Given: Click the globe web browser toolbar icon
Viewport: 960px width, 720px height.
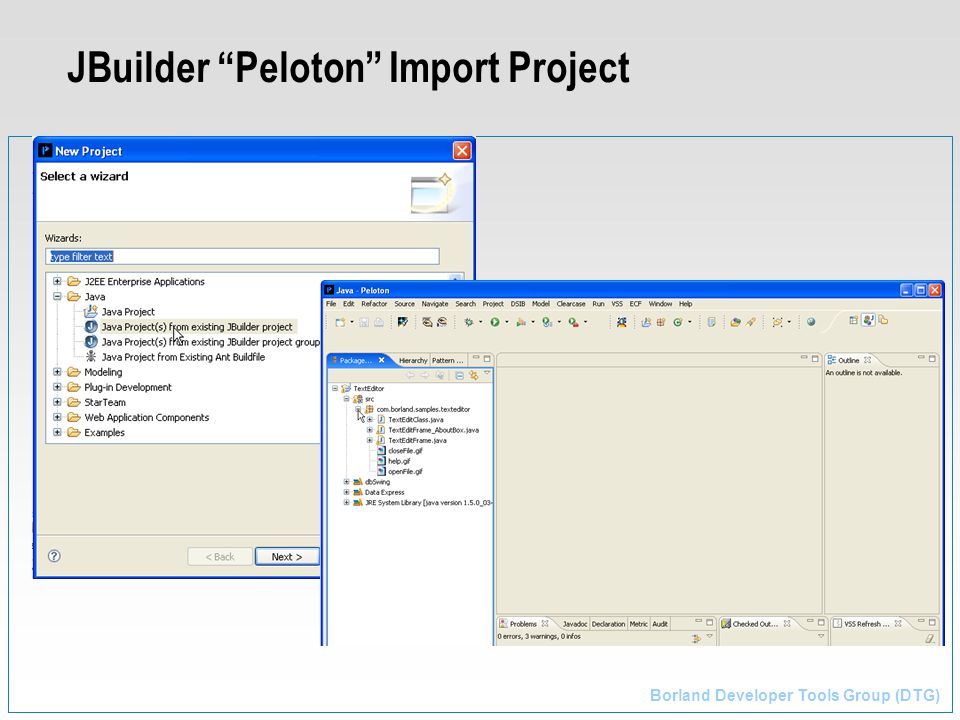Looking at the screenshot, I should point(811,322).
